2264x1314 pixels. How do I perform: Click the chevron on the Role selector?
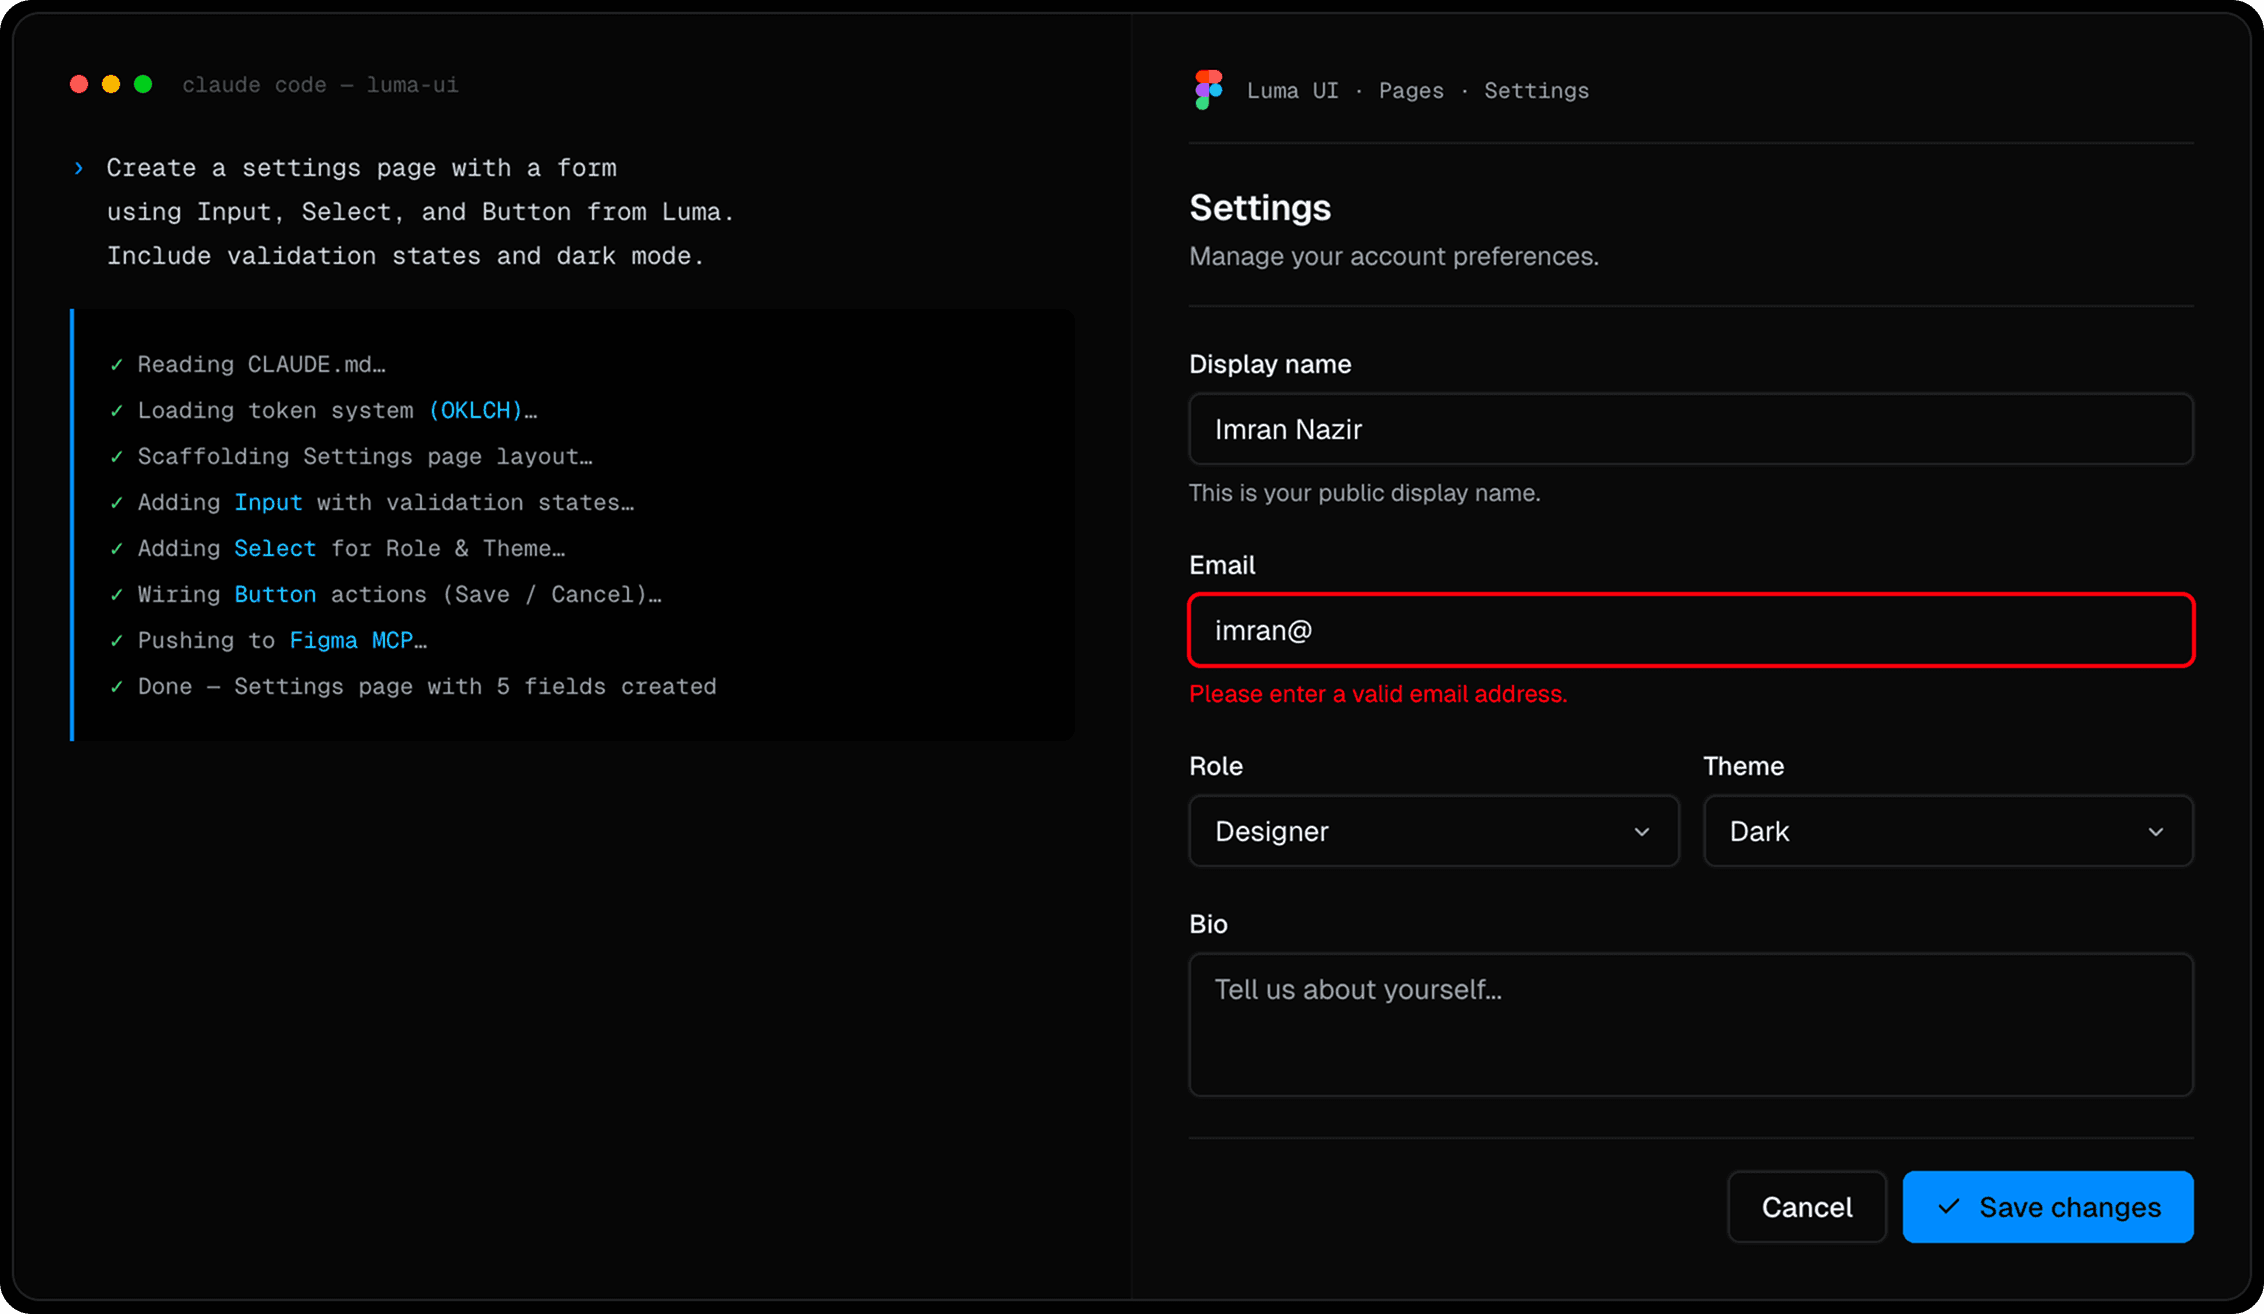[x=1641, y=831]
